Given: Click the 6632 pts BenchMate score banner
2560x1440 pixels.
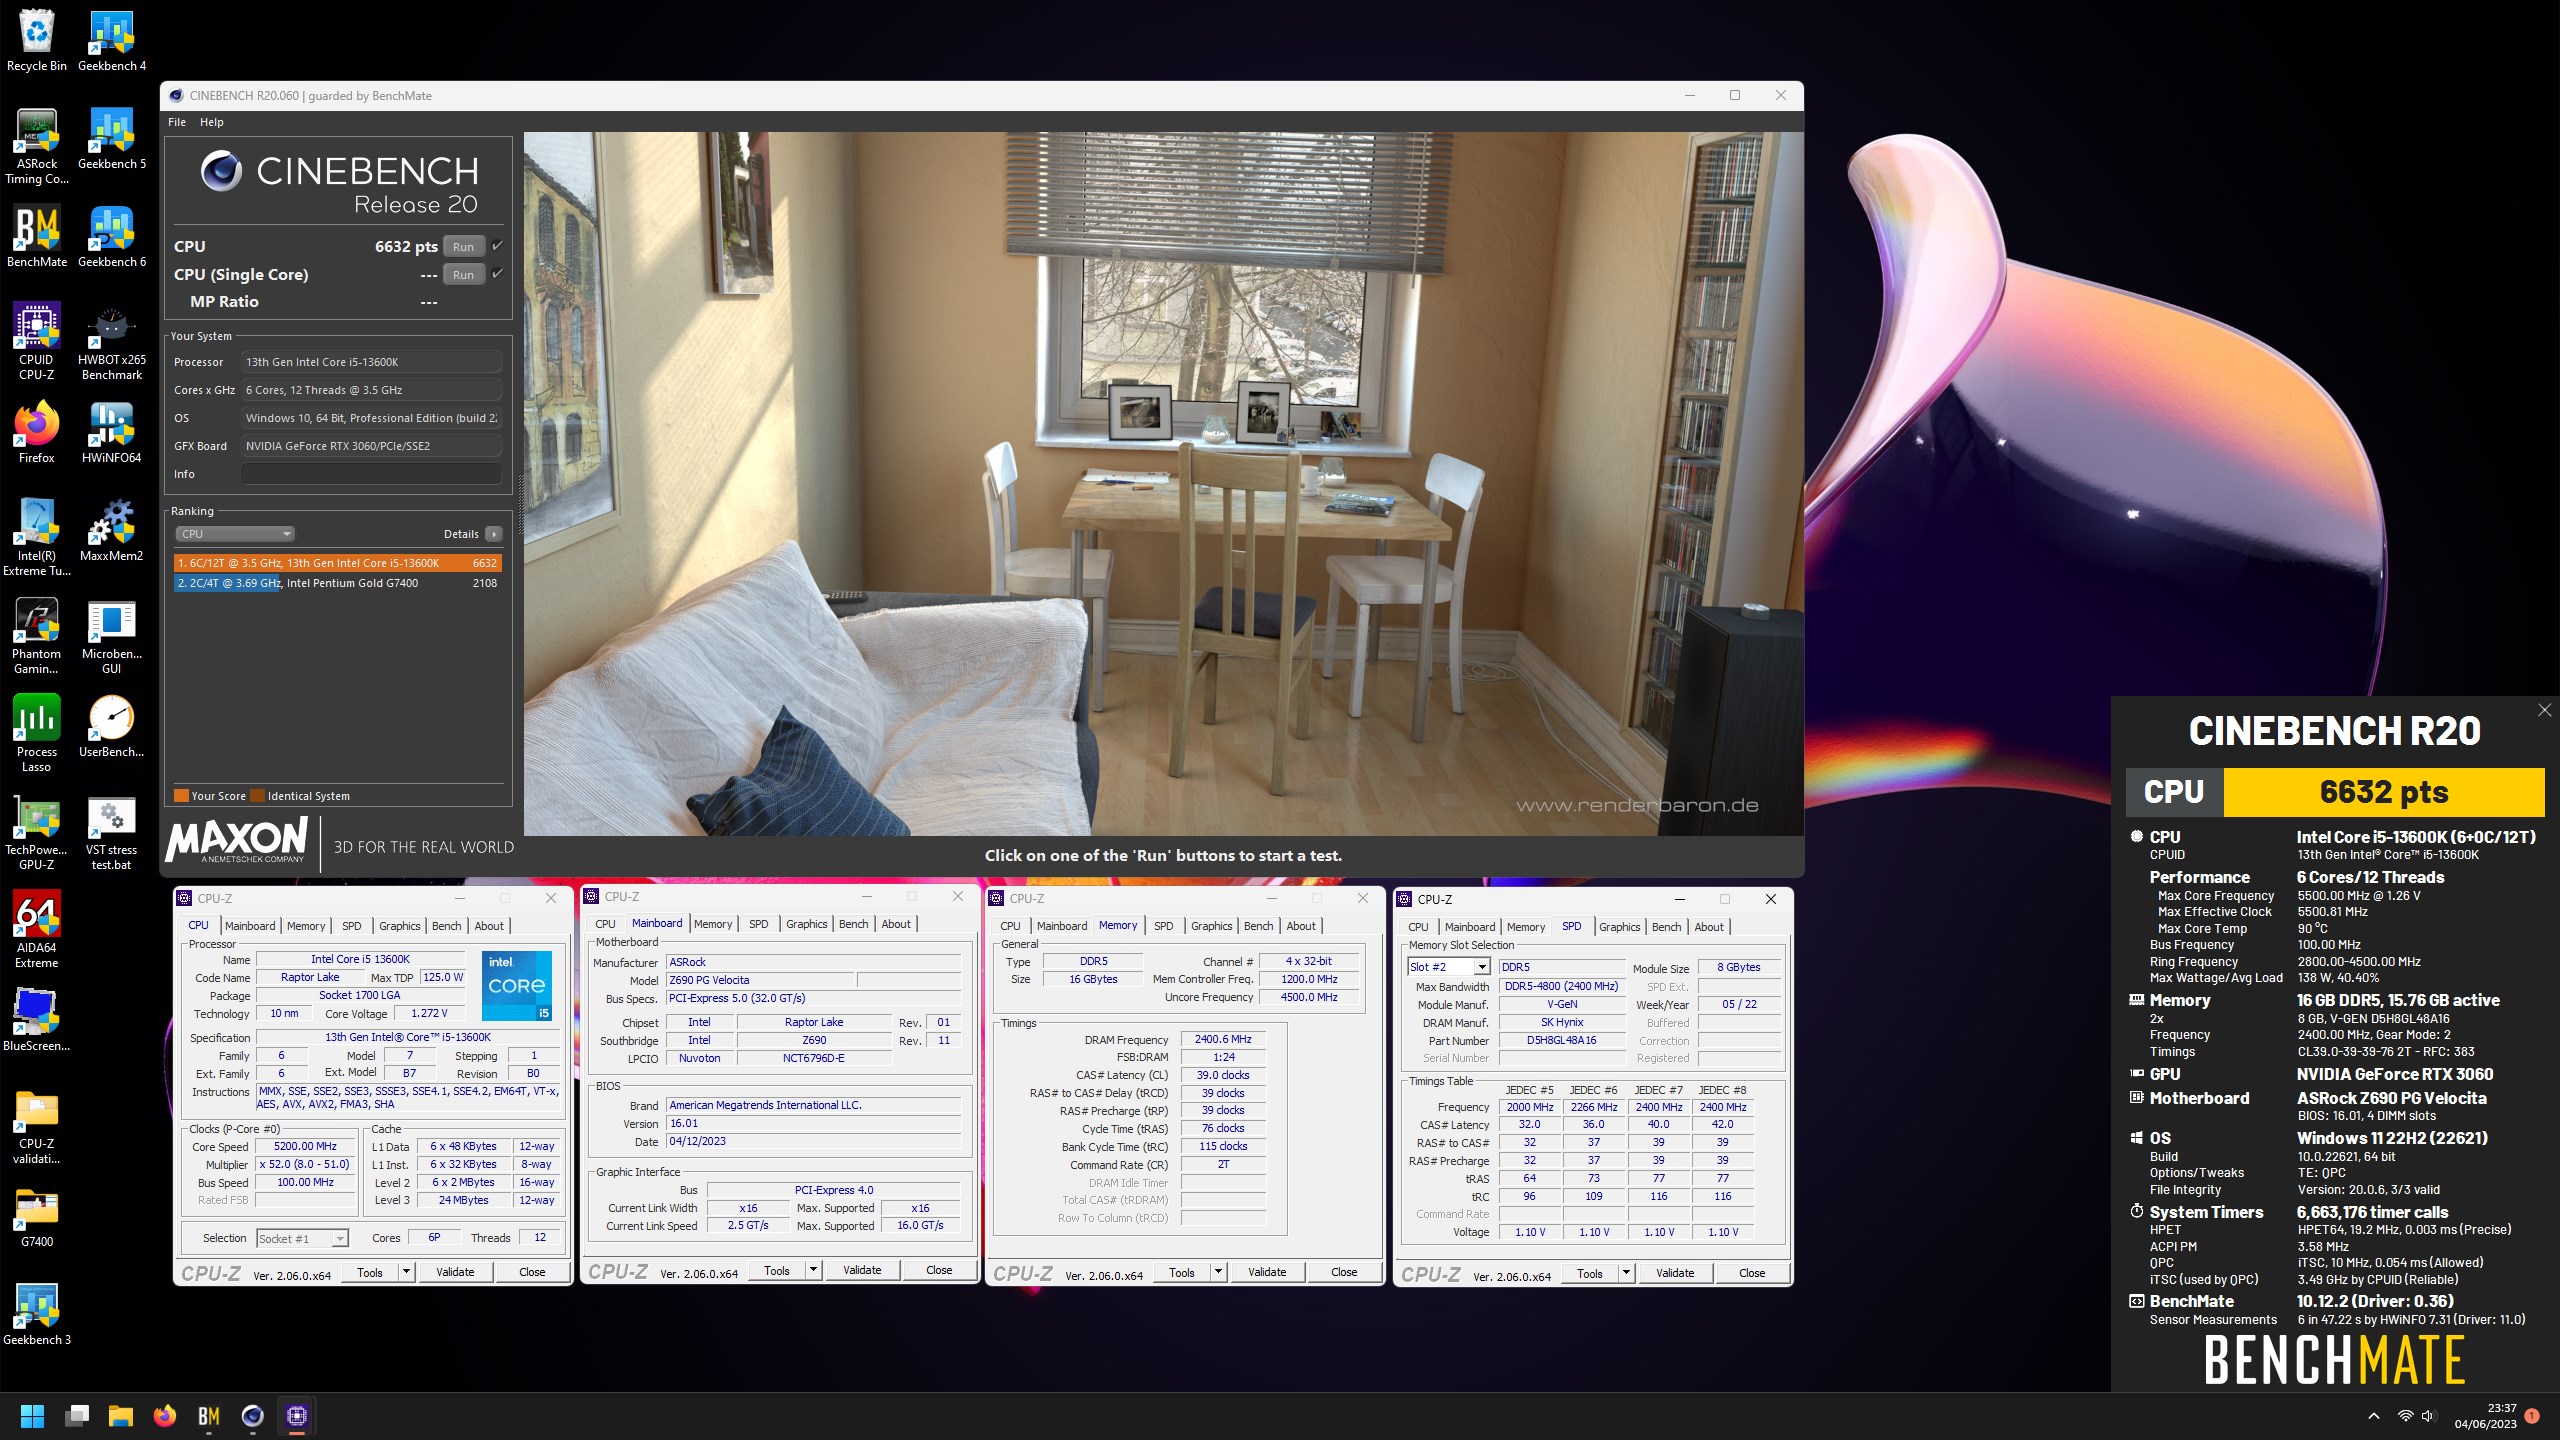Looking at the screenshot, I should click(x=2384, y=792).
